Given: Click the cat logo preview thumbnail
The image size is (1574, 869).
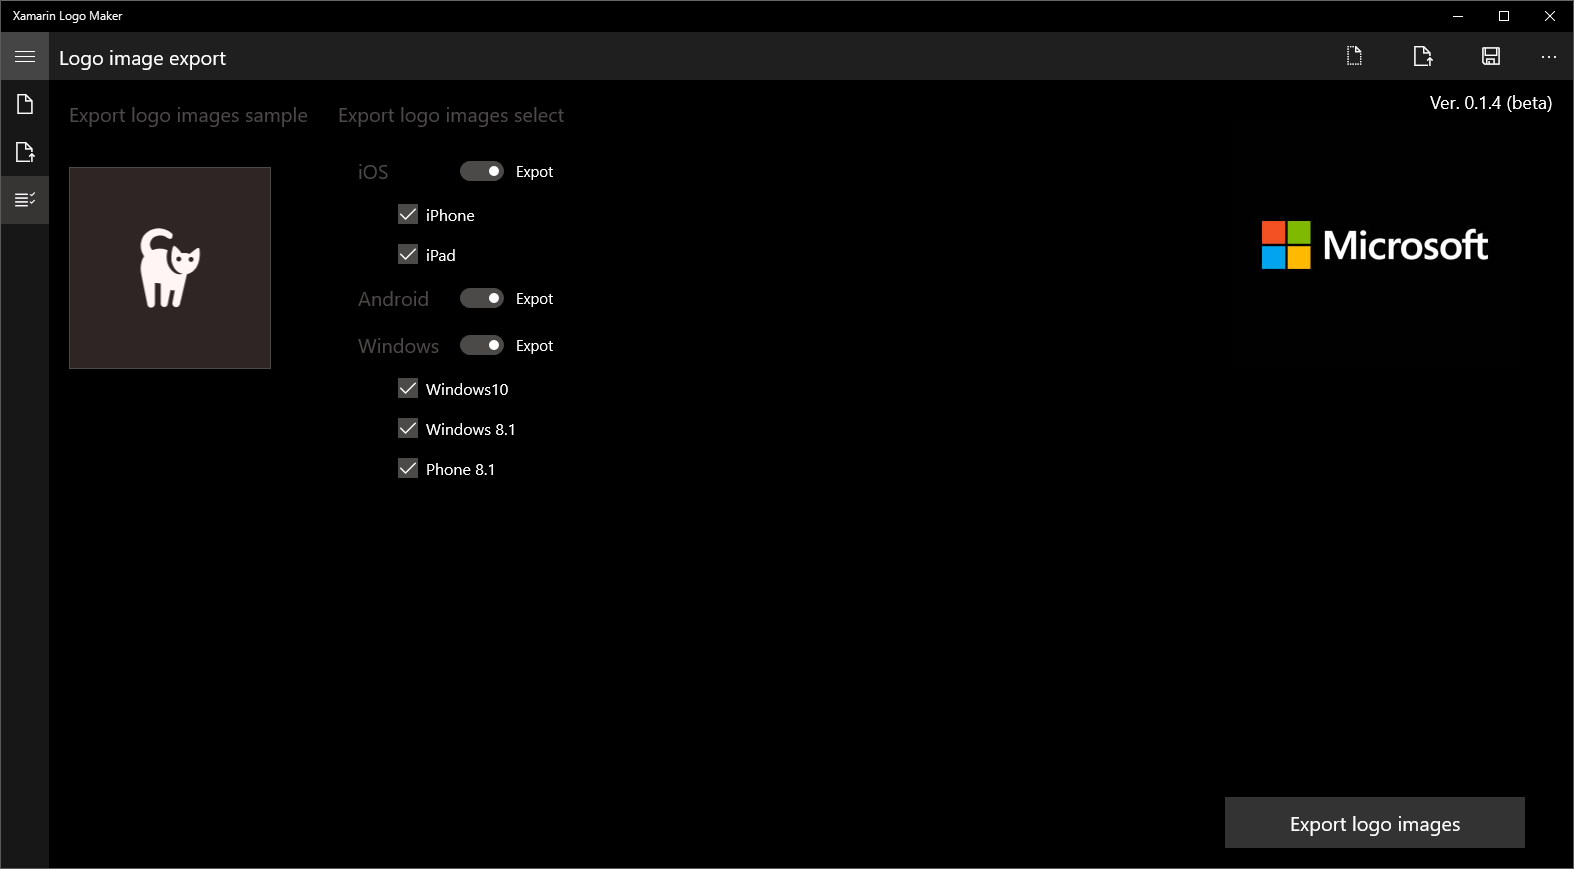Looking at the screenshot, I should point(170,268).
